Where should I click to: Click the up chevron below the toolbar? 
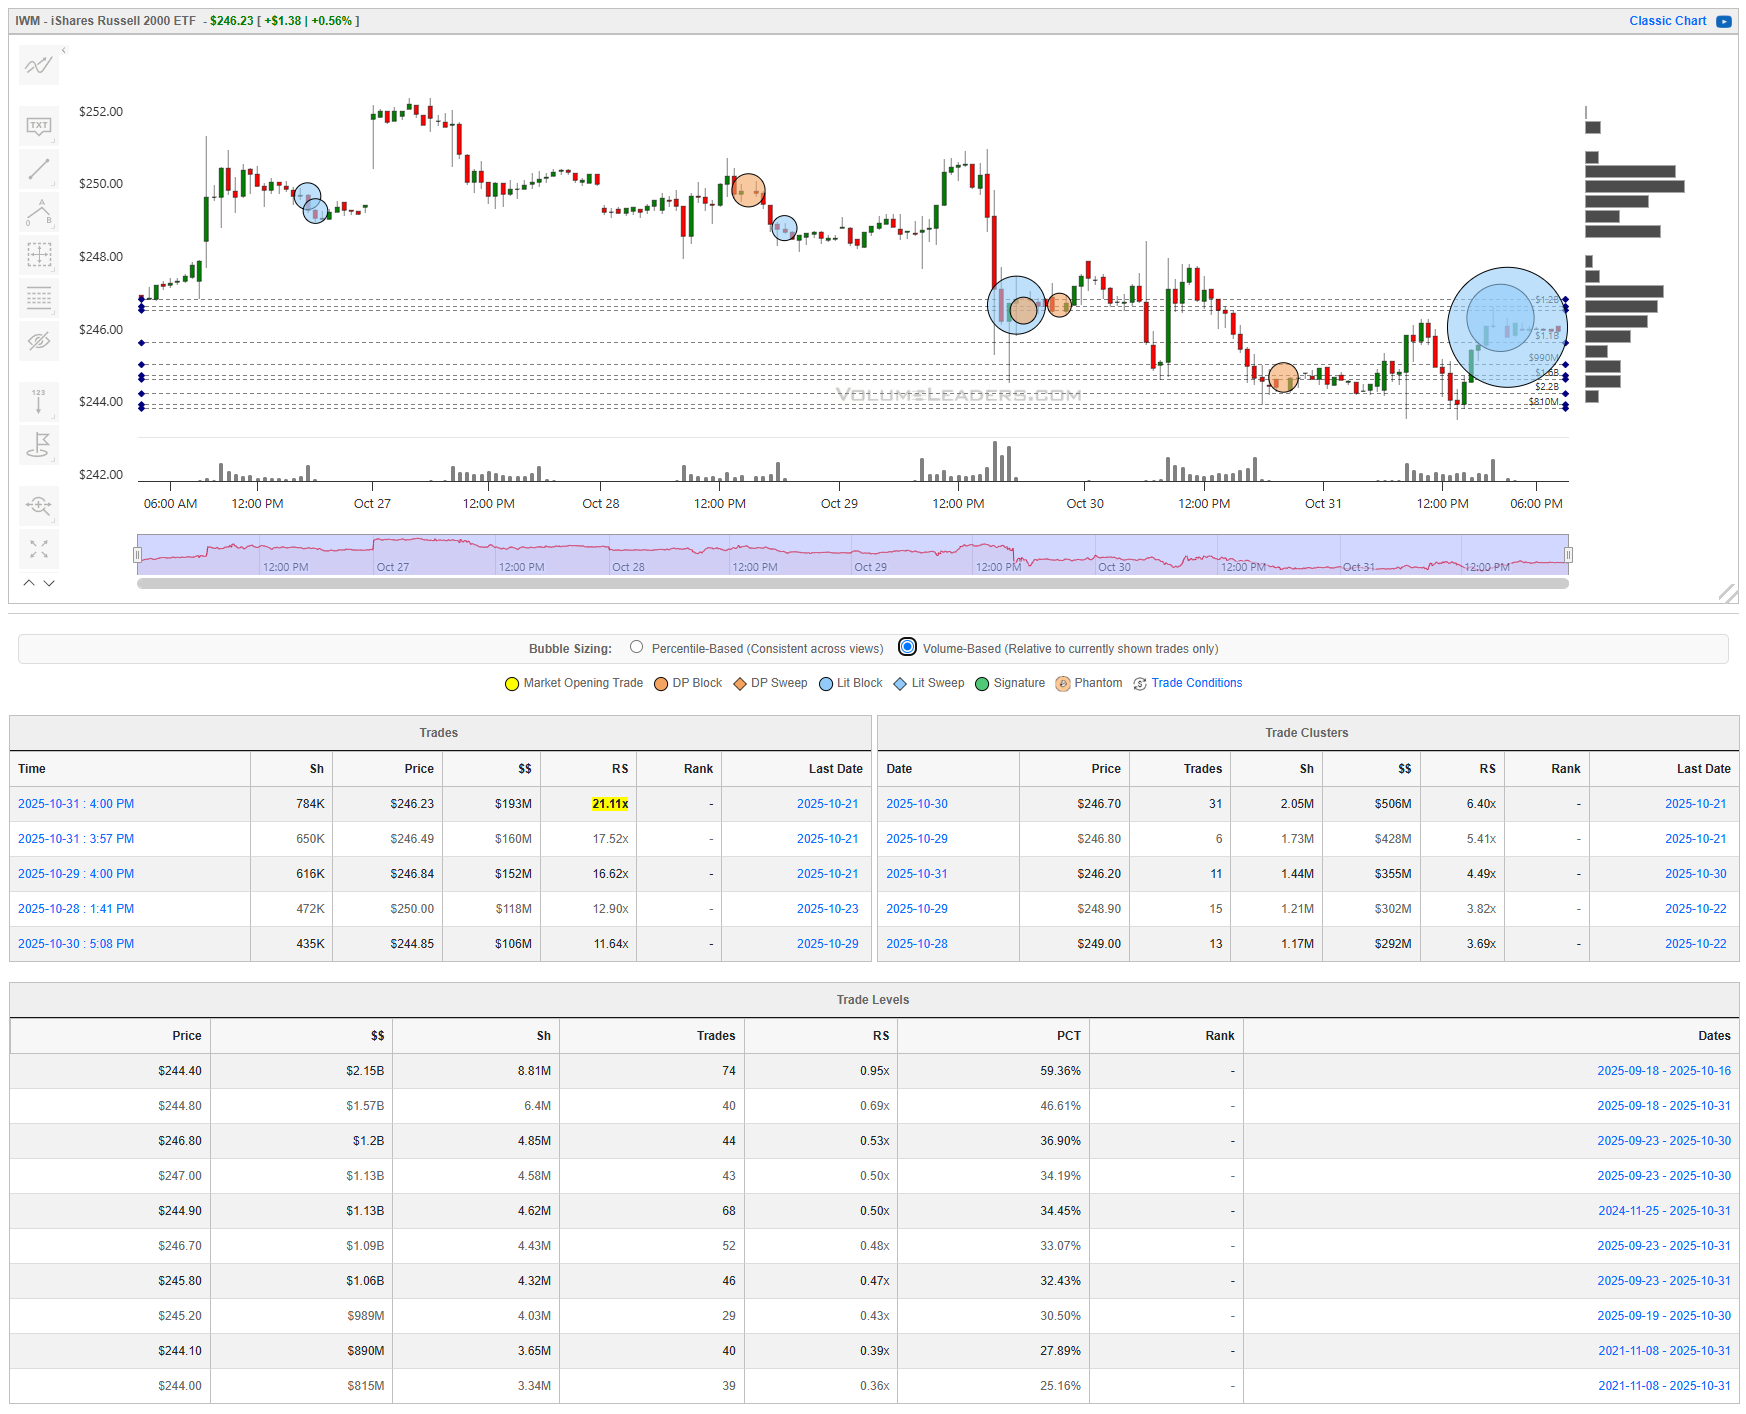29,582
